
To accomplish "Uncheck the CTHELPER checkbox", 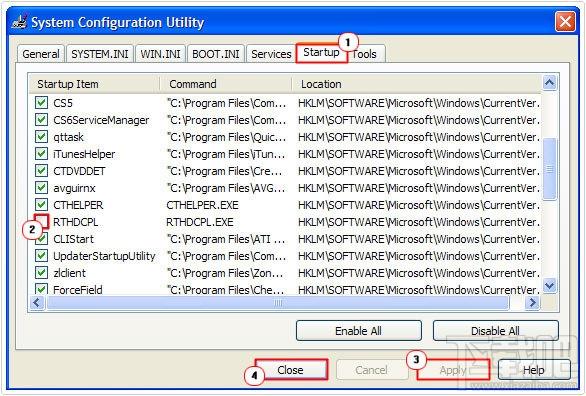I will click(41, 205).
